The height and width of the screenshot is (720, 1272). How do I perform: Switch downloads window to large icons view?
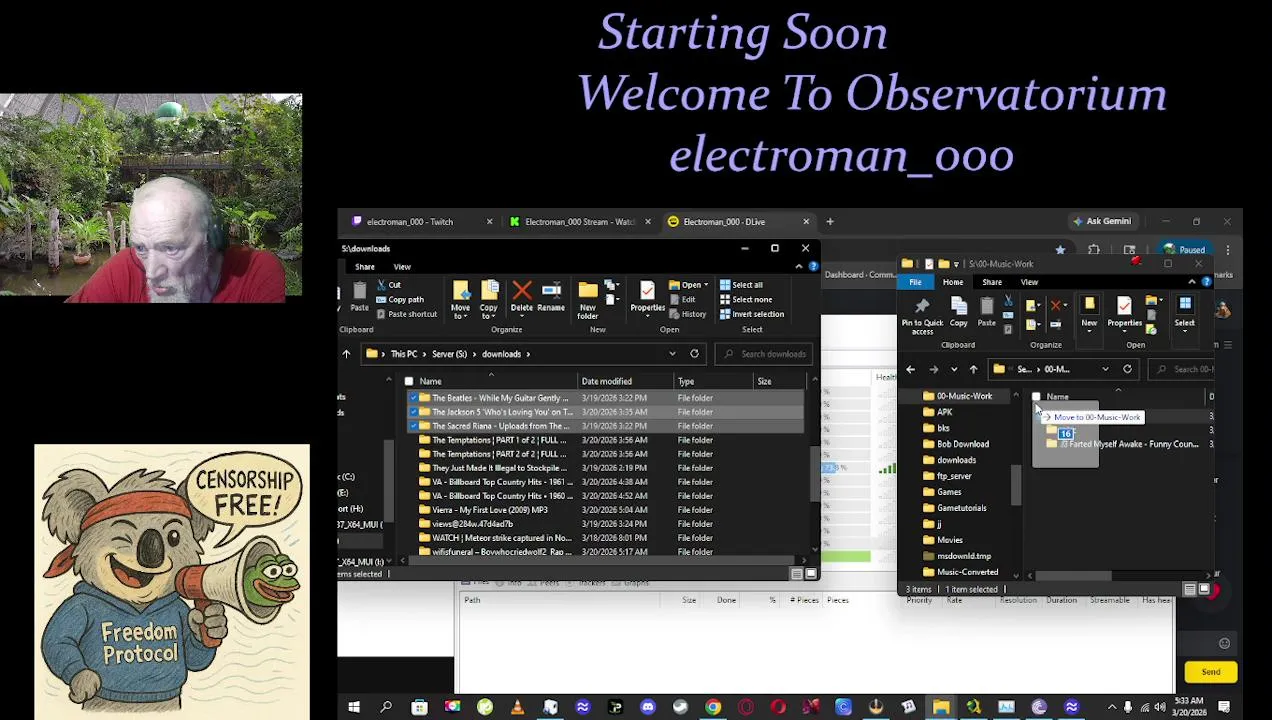point(811,574)
